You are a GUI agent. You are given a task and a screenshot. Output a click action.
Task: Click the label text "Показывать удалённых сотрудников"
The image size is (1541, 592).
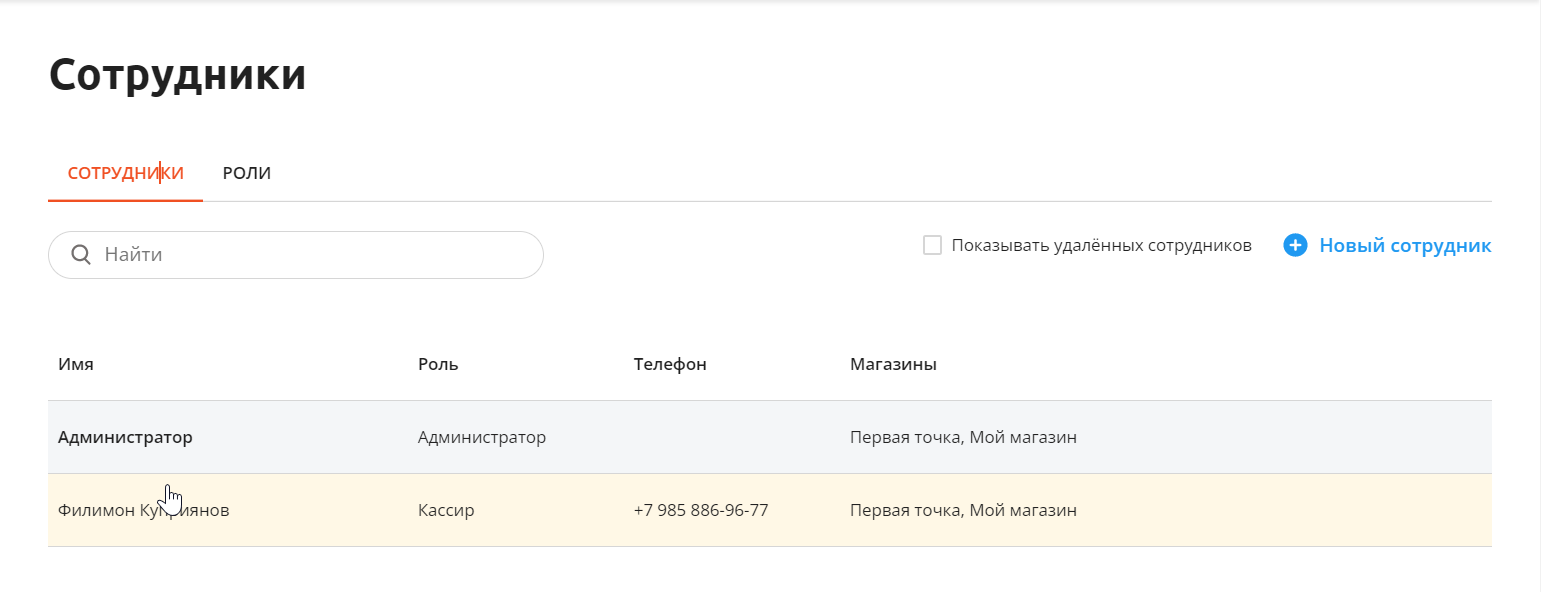click(x=1102, y=245)
